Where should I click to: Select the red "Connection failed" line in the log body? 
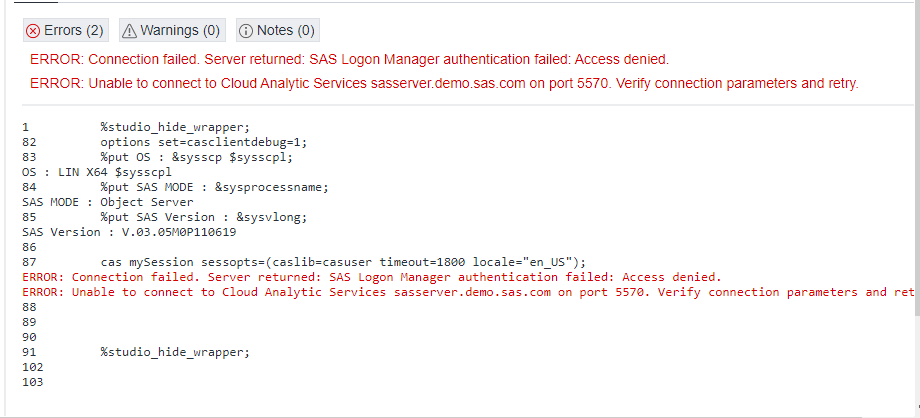(x=371, y=277)
